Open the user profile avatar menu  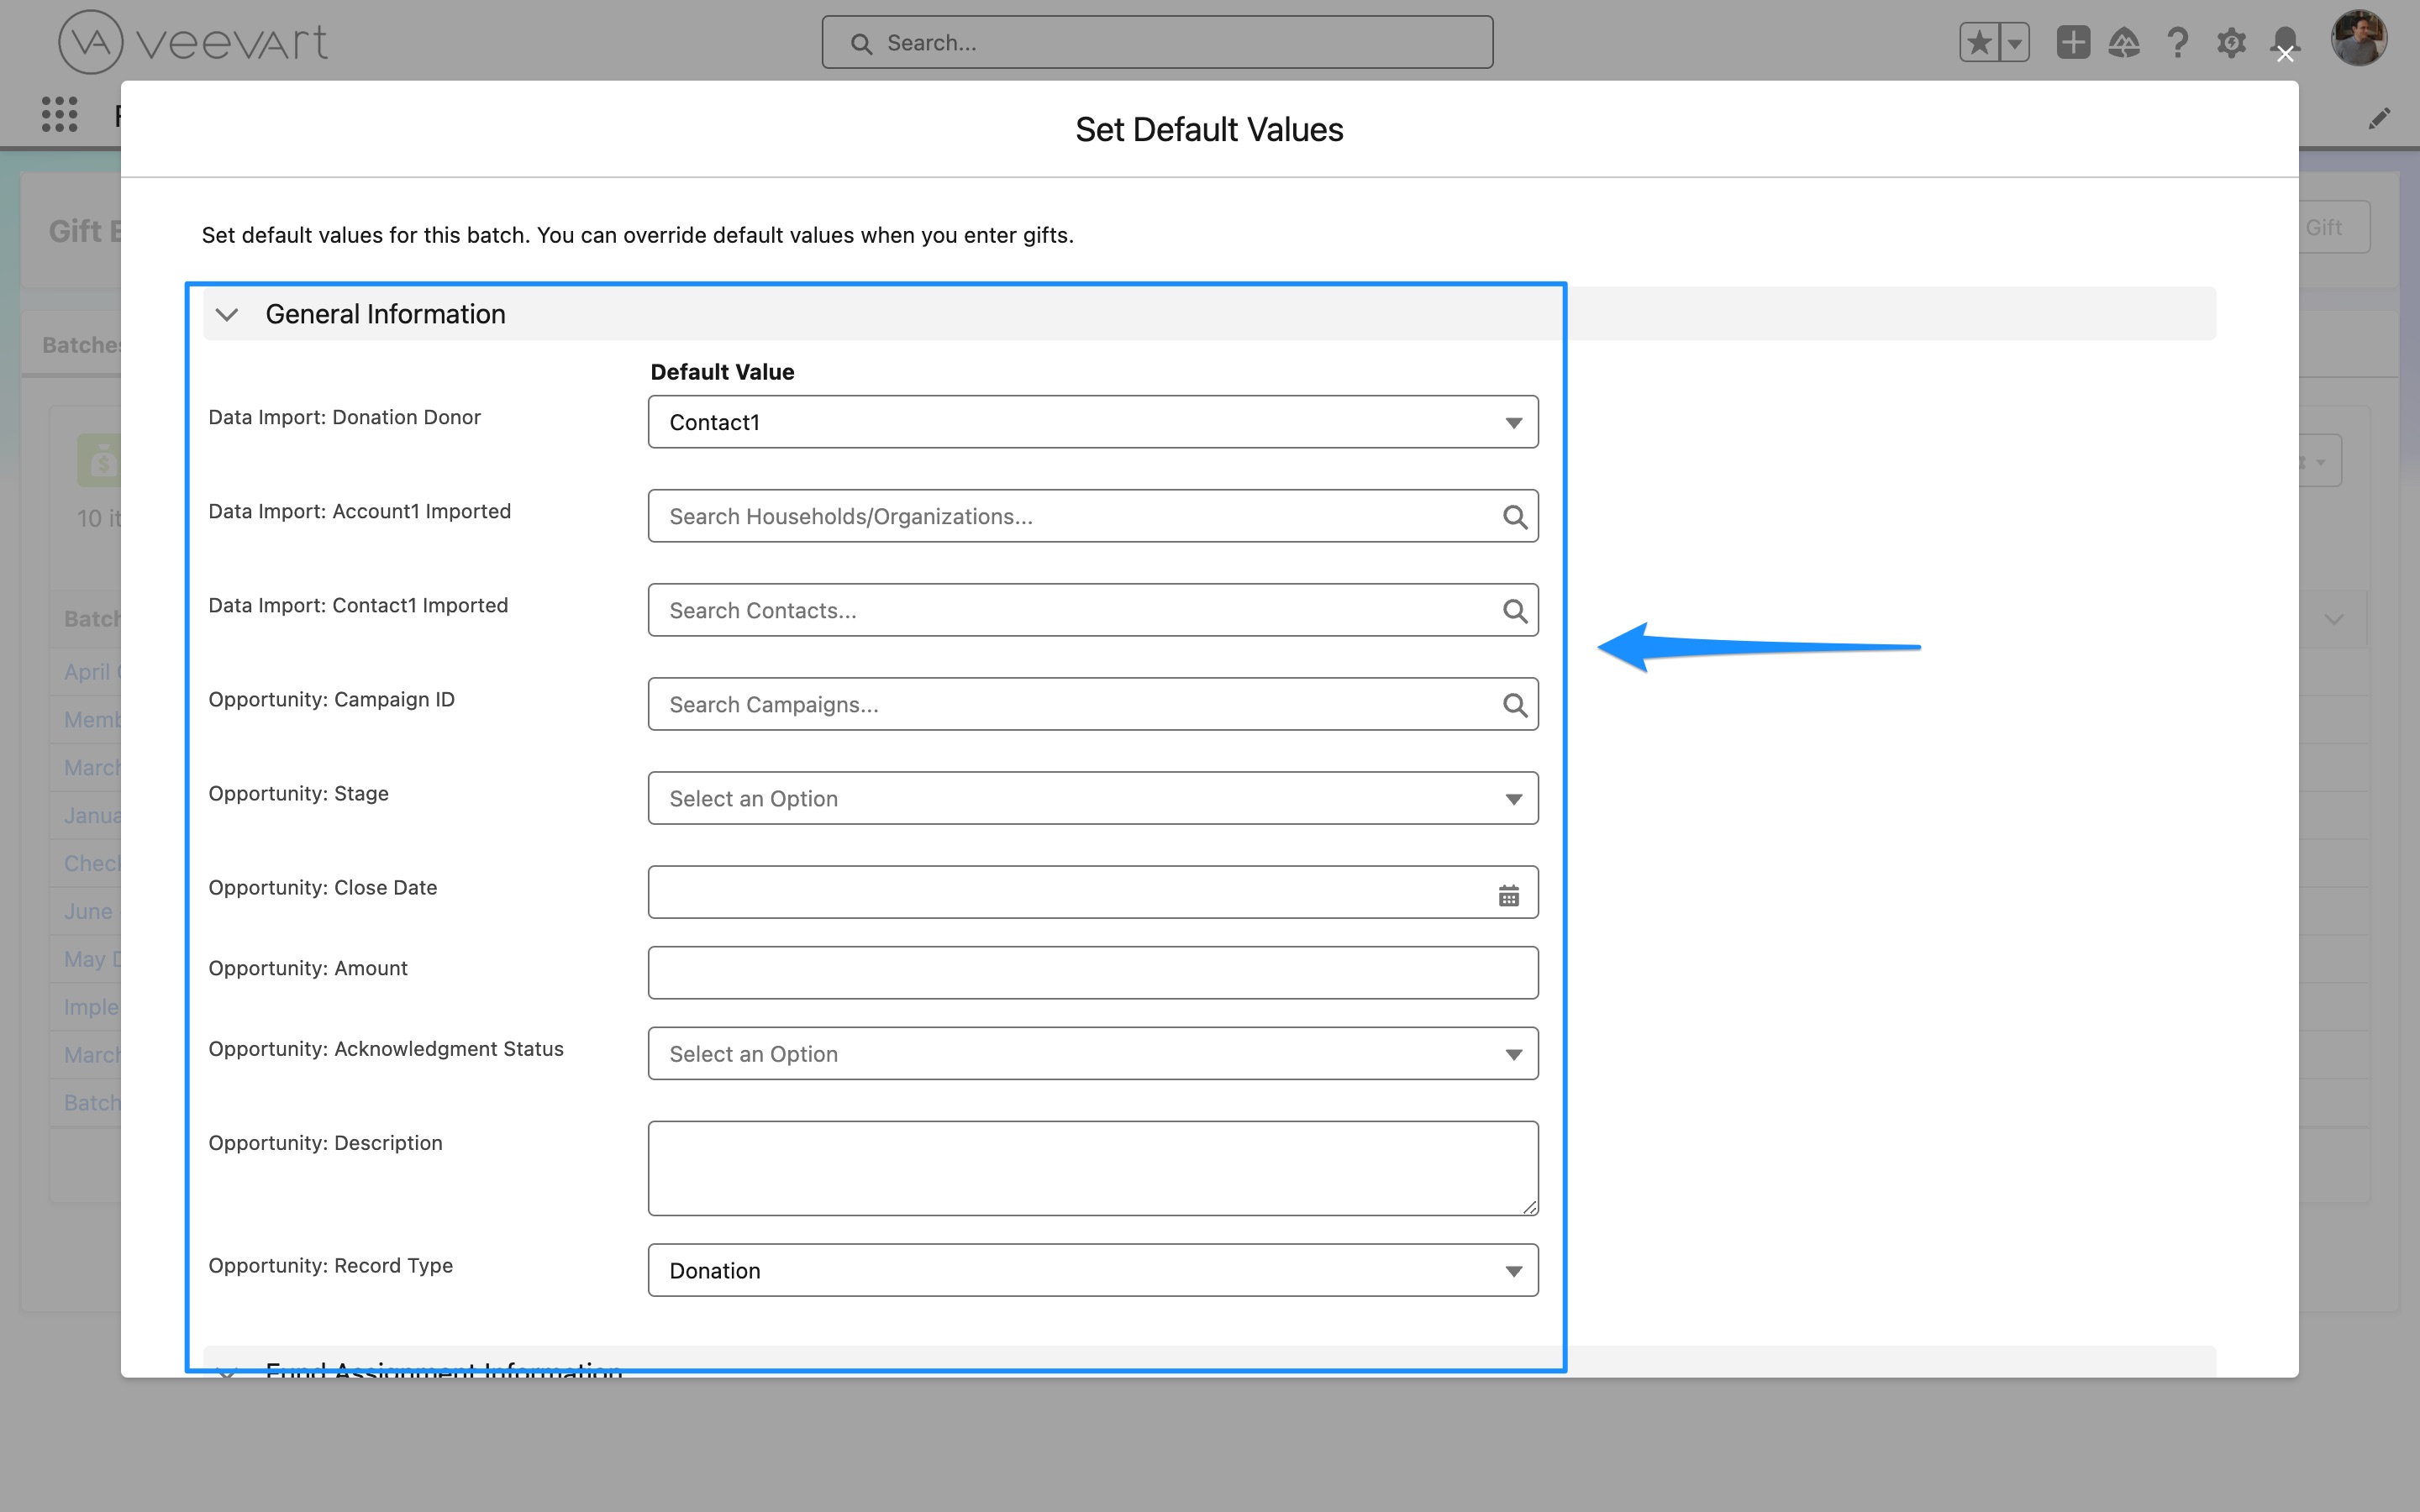pyautogui.click(x=2360, y=38)
